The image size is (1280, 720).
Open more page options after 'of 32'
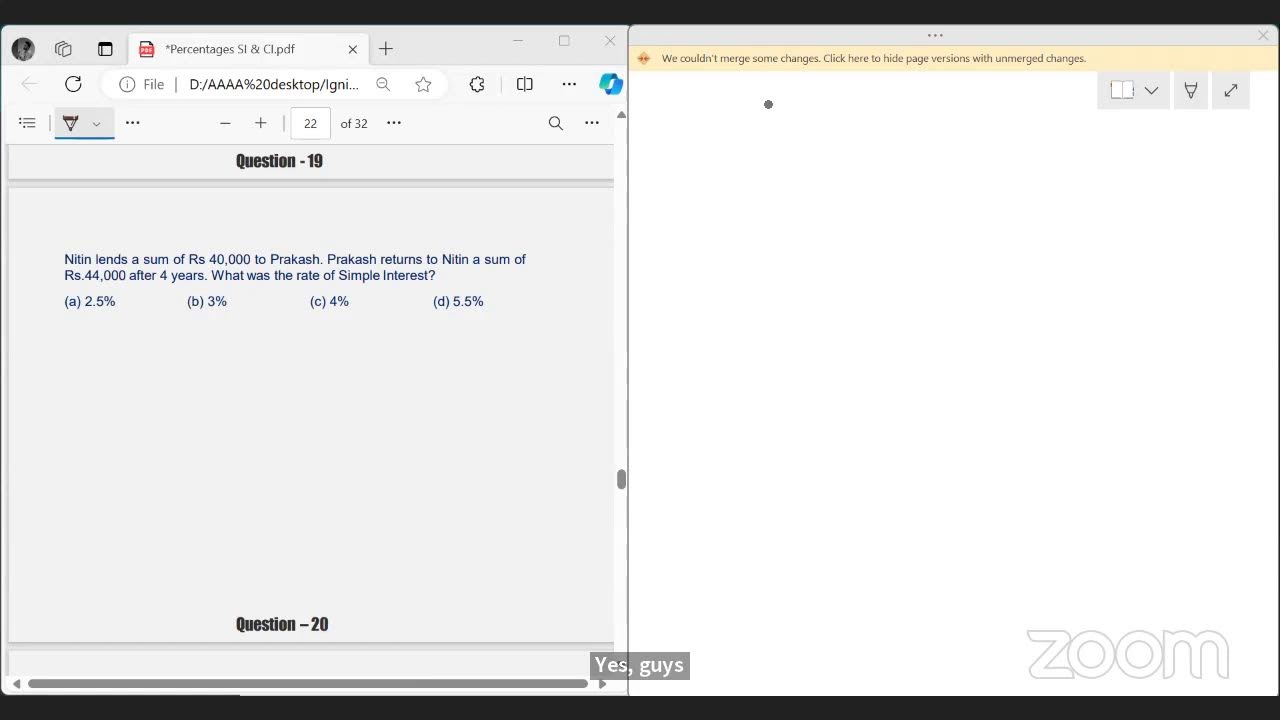[x=394, y=123]
